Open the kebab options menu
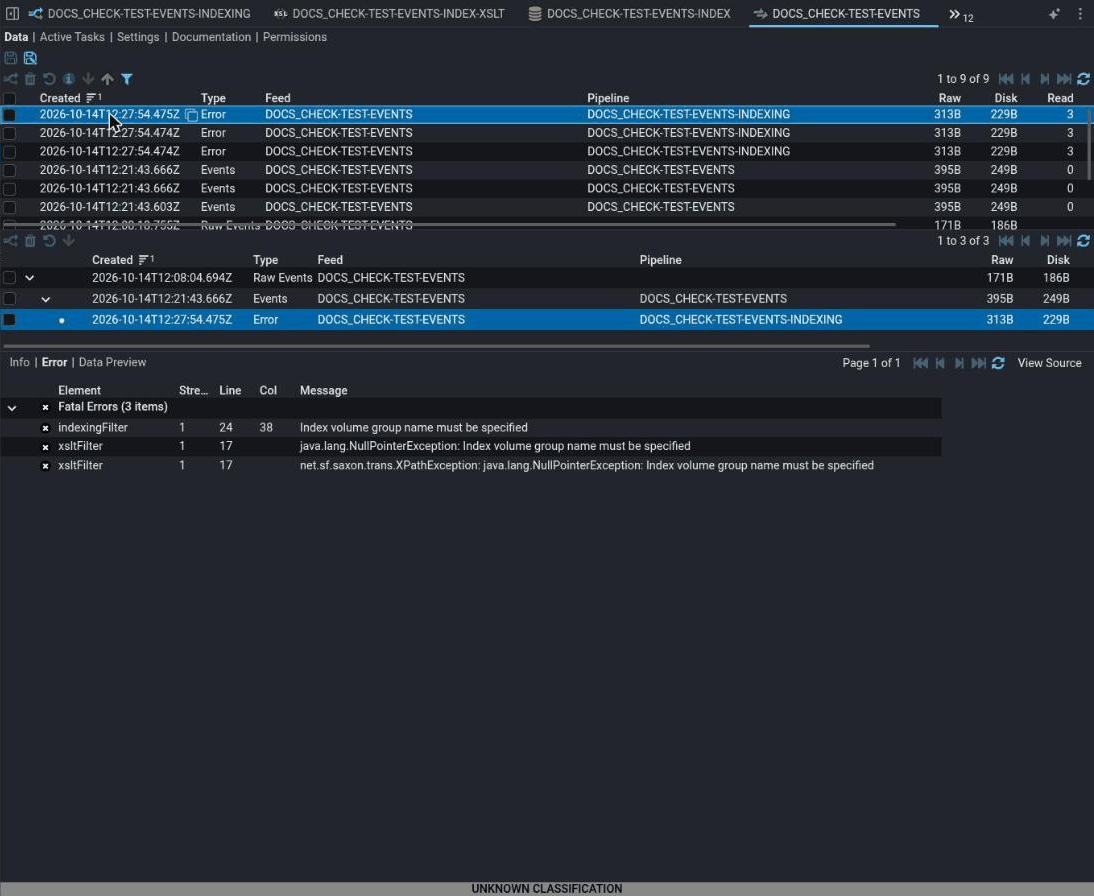Image resolution: width=1094 pixels, height=896 pixels. [x=1079, y=14]
